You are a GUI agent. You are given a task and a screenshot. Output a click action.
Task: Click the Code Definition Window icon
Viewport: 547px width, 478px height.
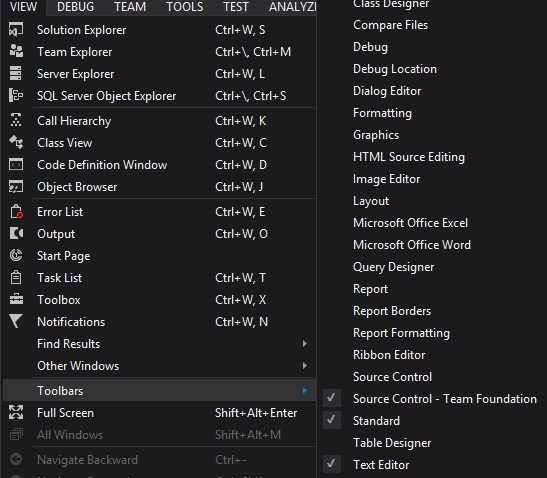point(16,164)
